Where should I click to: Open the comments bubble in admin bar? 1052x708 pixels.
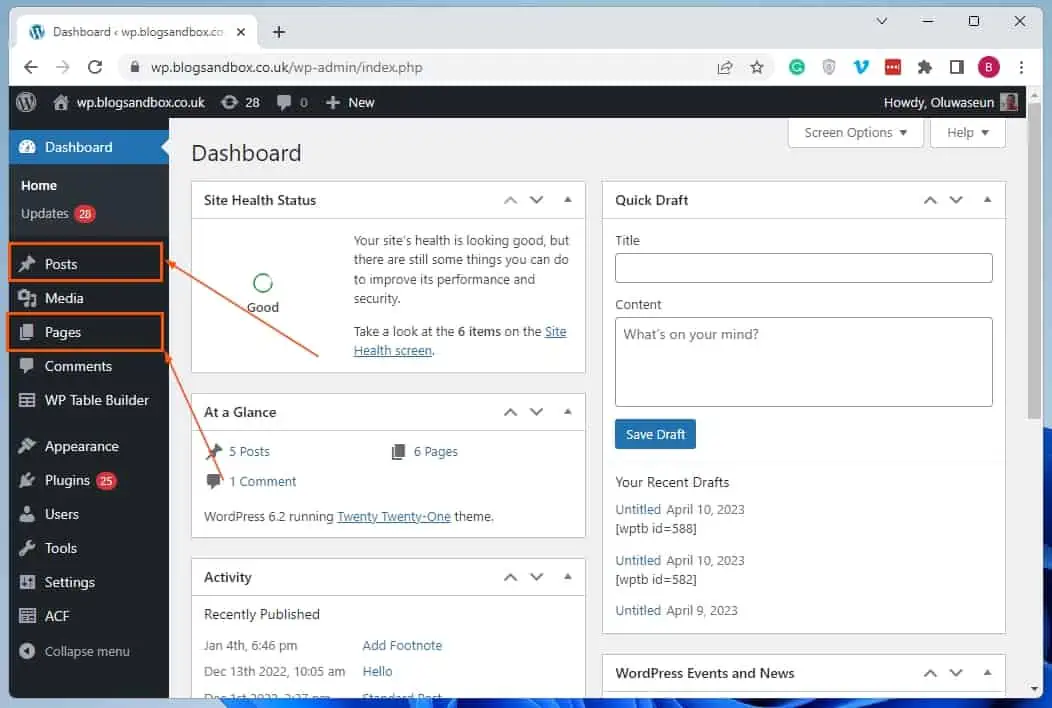(284, 102)
